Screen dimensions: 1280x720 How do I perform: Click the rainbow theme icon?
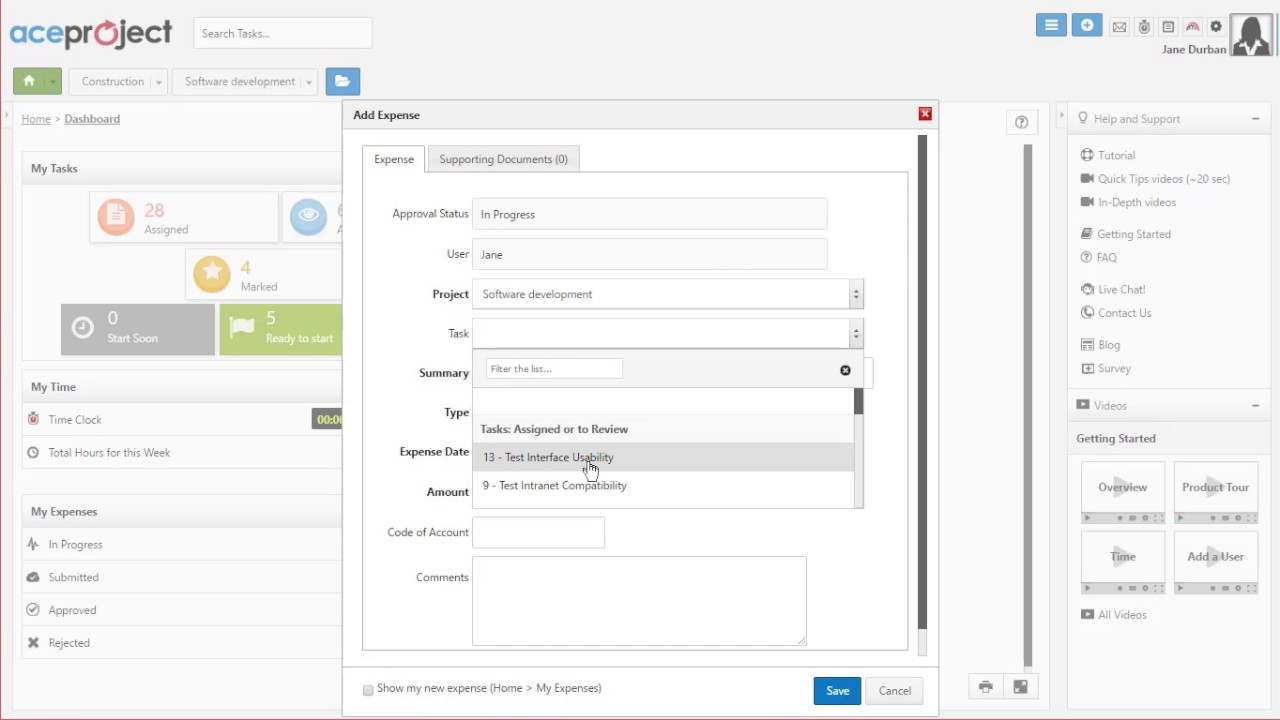(1192, 27)
